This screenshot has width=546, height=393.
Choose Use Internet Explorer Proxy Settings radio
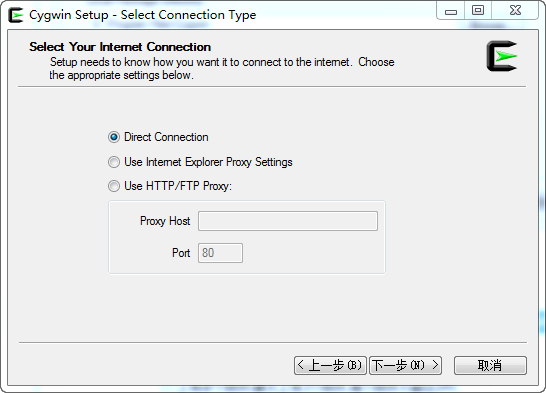click(x=114, y=162)
